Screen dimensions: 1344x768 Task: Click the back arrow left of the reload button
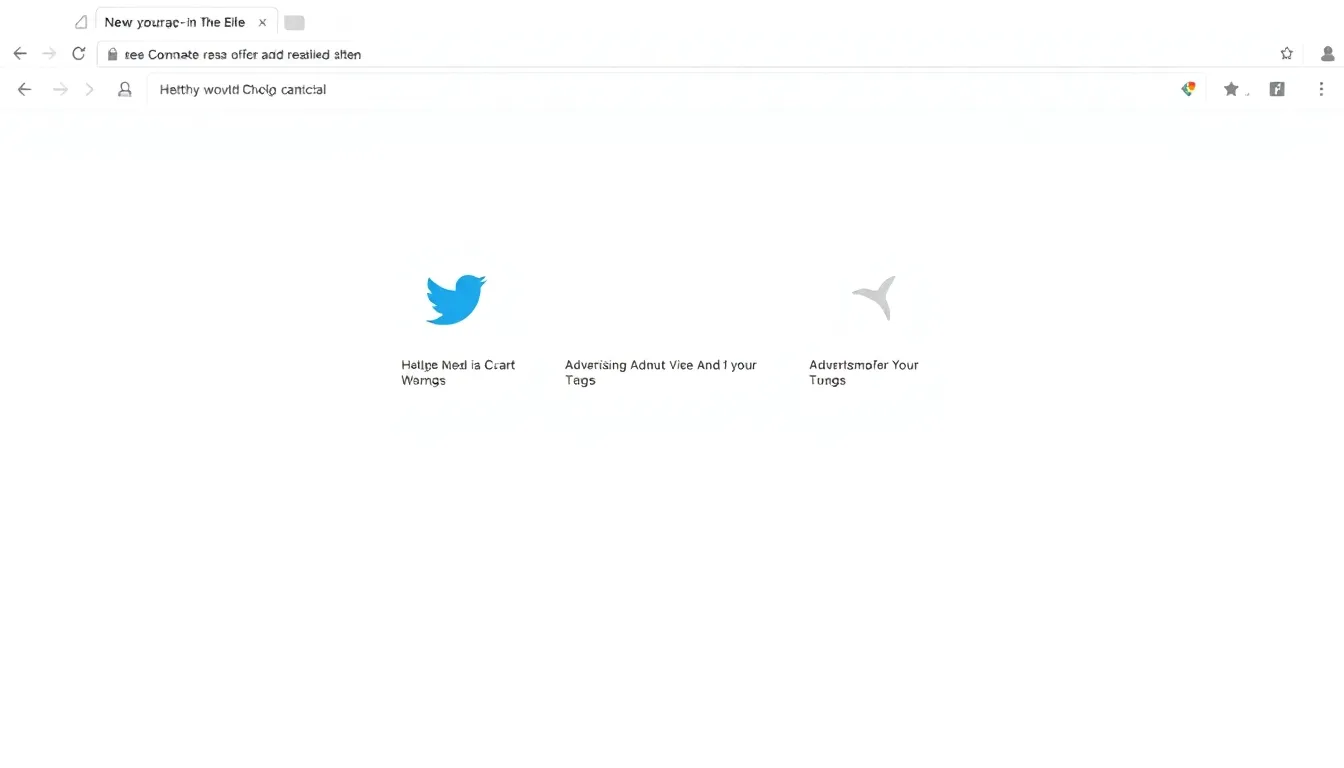(20, 54)
